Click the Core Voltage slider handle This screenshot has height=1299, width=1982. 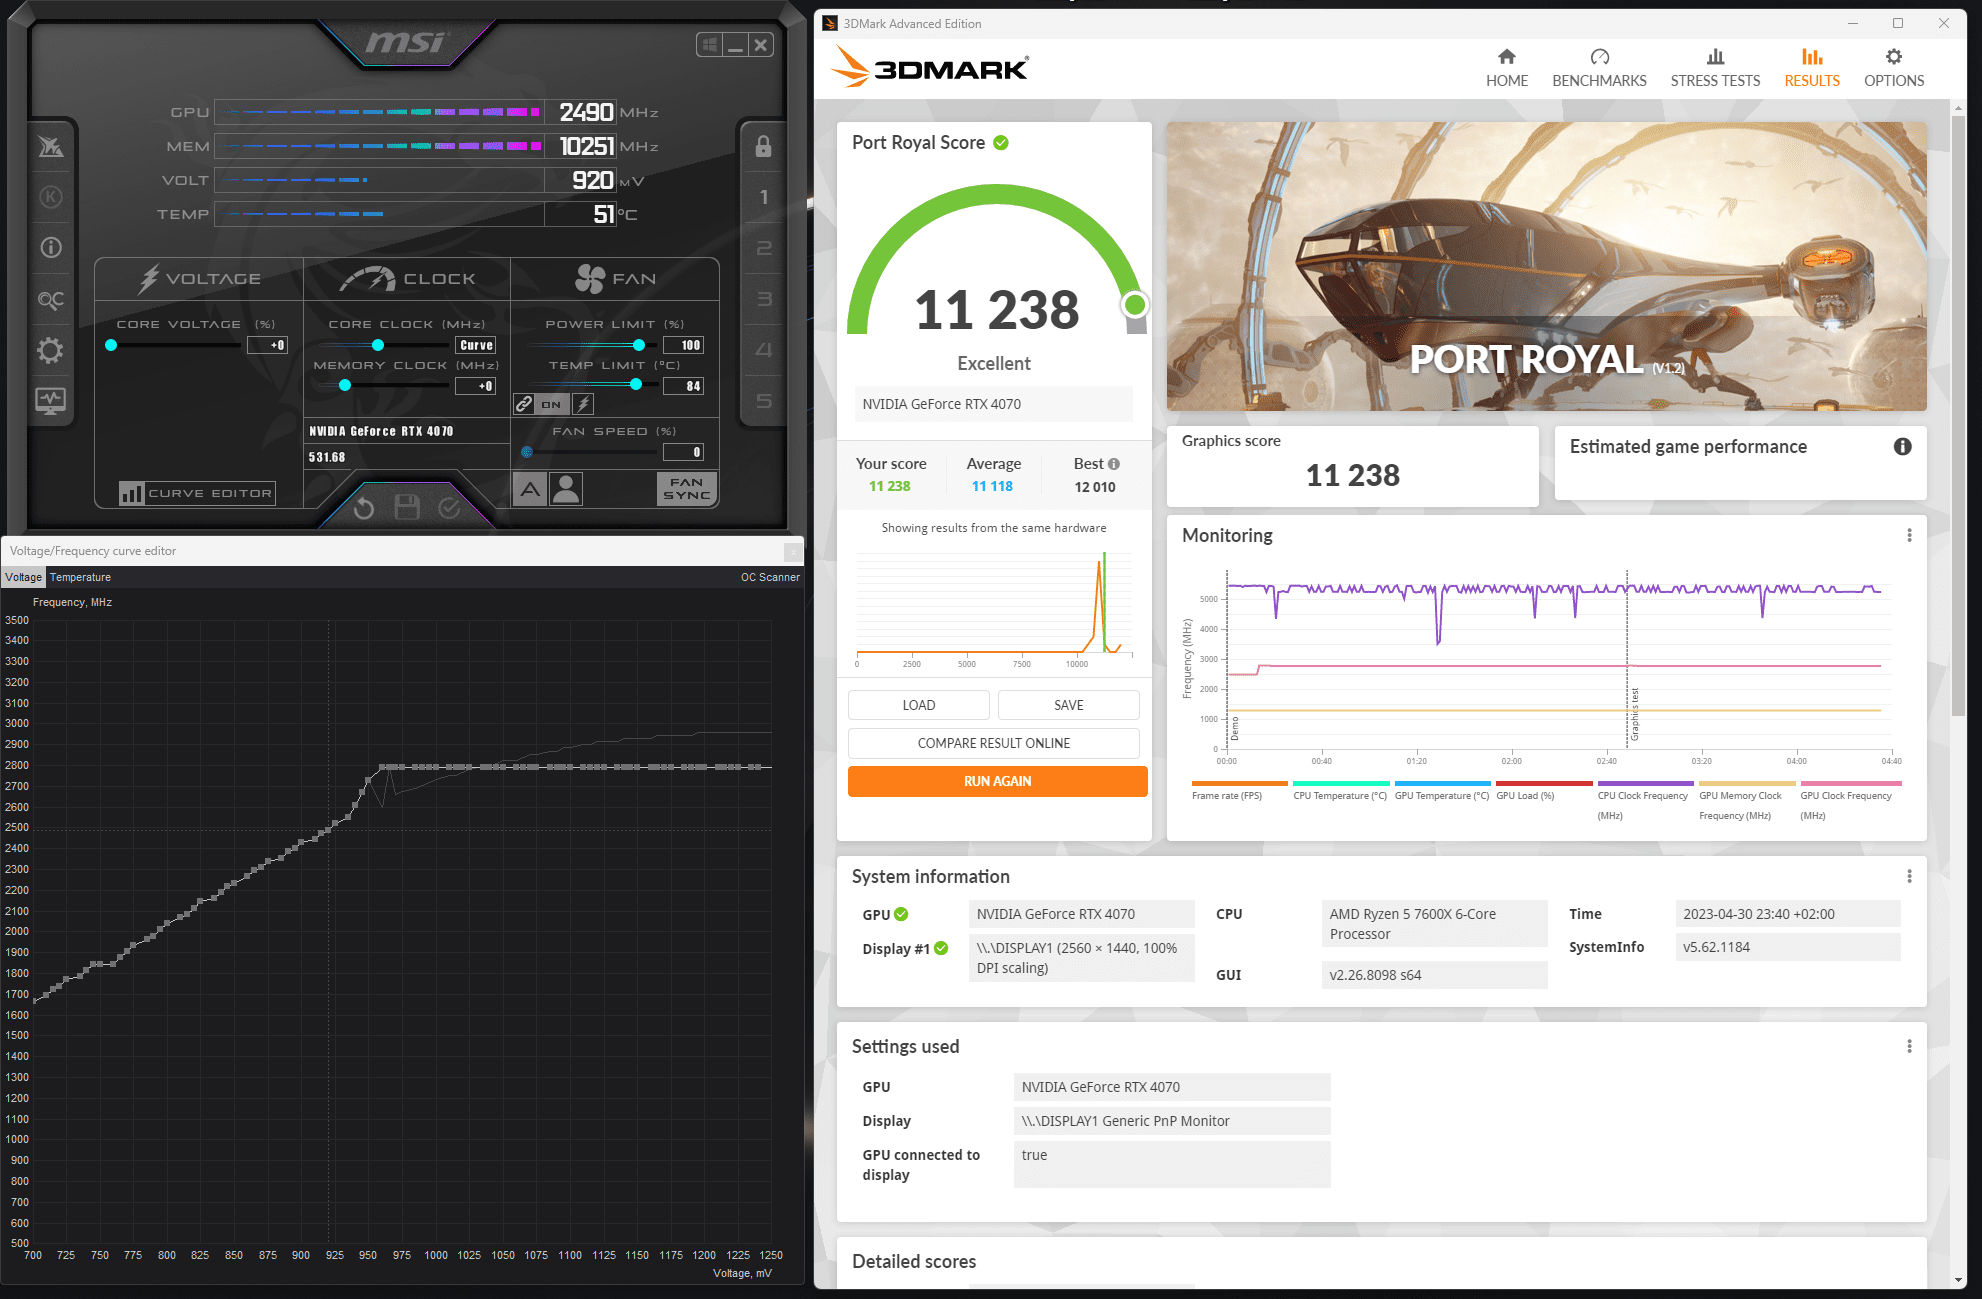[x=111, y=345]
